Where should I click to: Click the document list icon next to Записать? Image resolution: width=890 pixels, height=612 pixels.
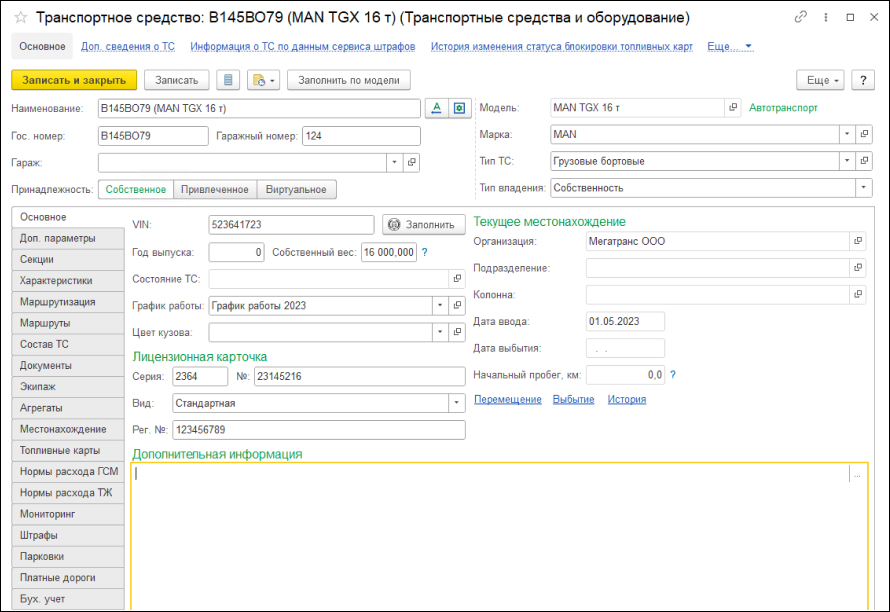(x=229, y=80)
